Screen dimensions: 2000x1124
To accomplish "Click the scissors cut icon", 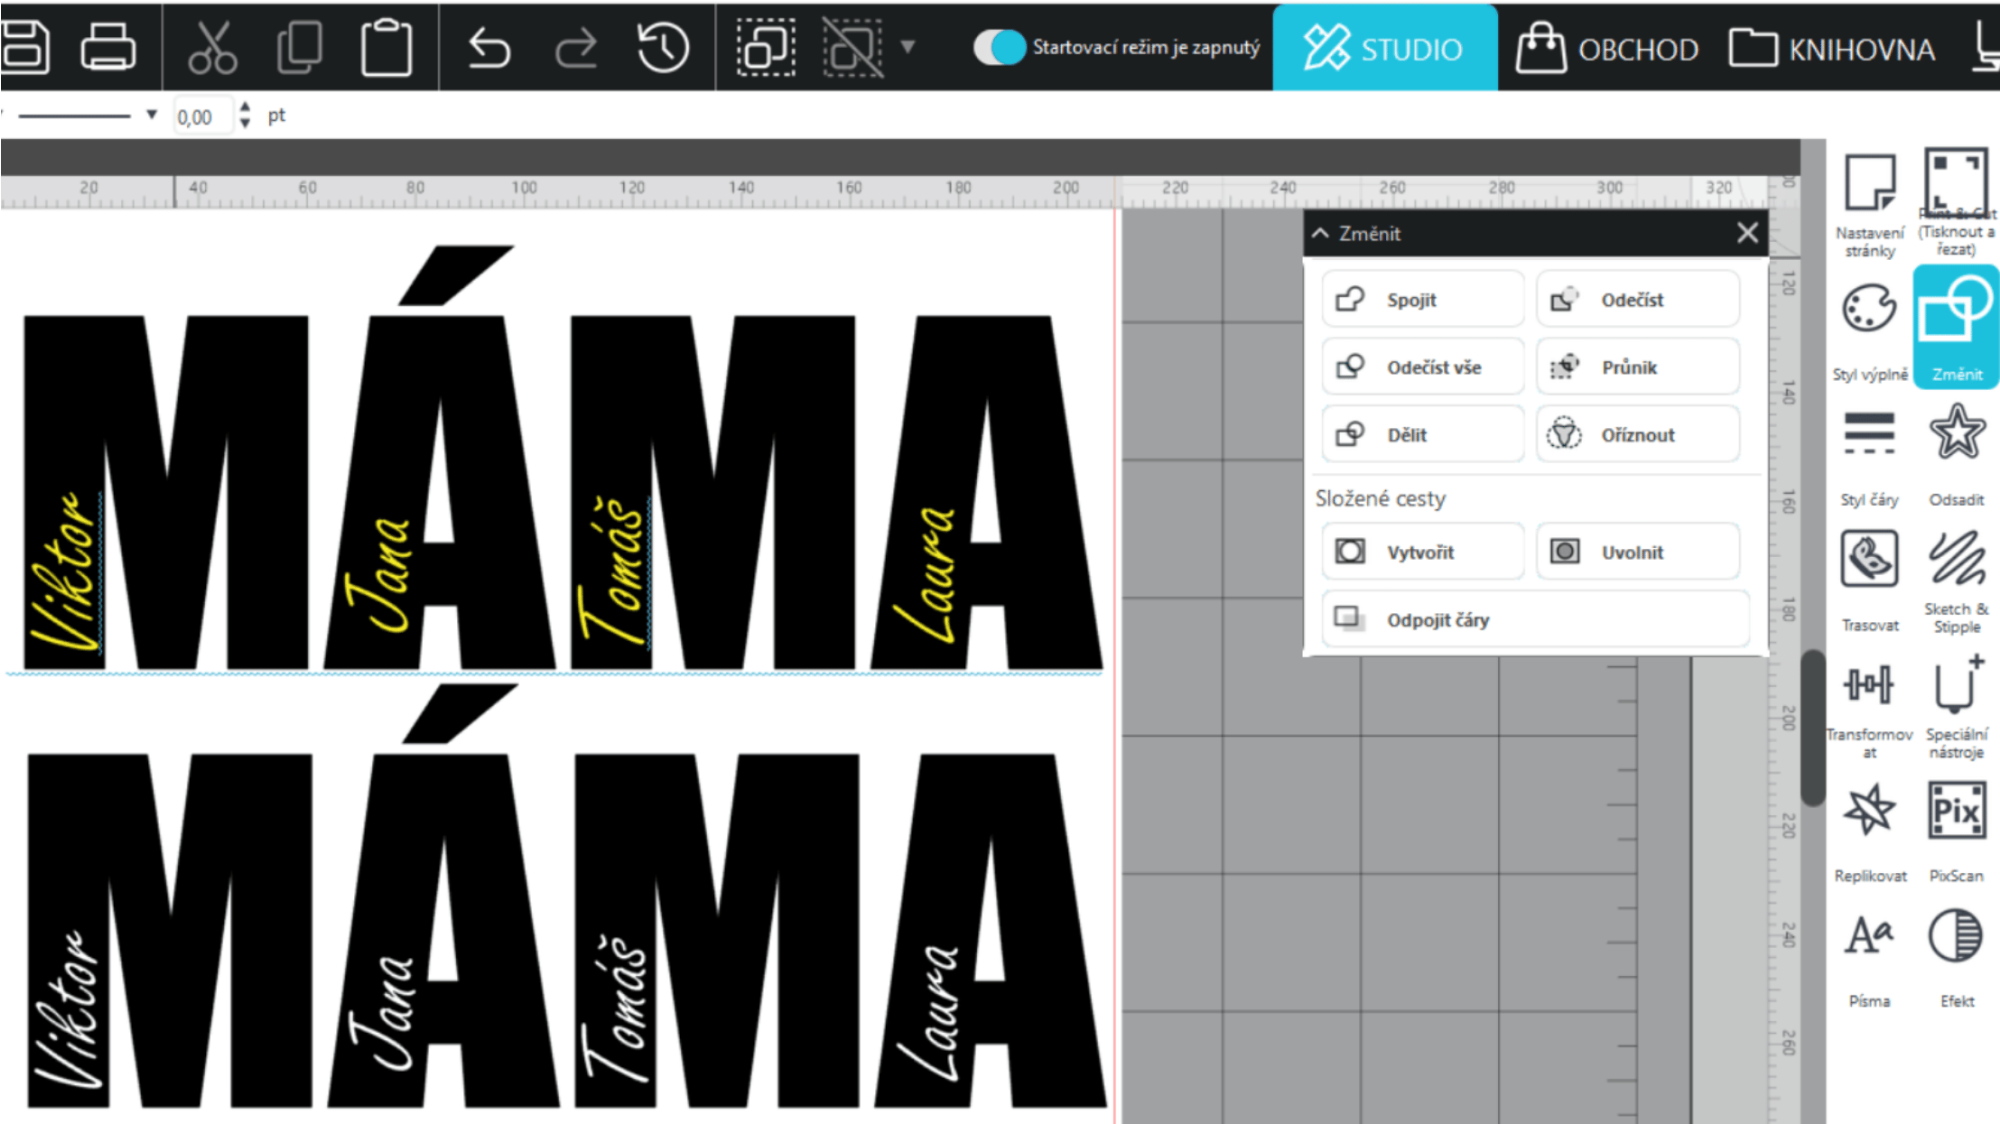I will [x=212, y=47].
